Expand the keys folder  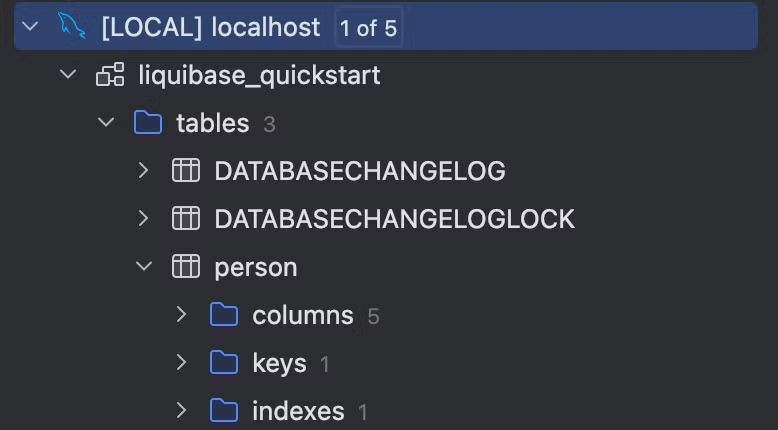(181, 362)
